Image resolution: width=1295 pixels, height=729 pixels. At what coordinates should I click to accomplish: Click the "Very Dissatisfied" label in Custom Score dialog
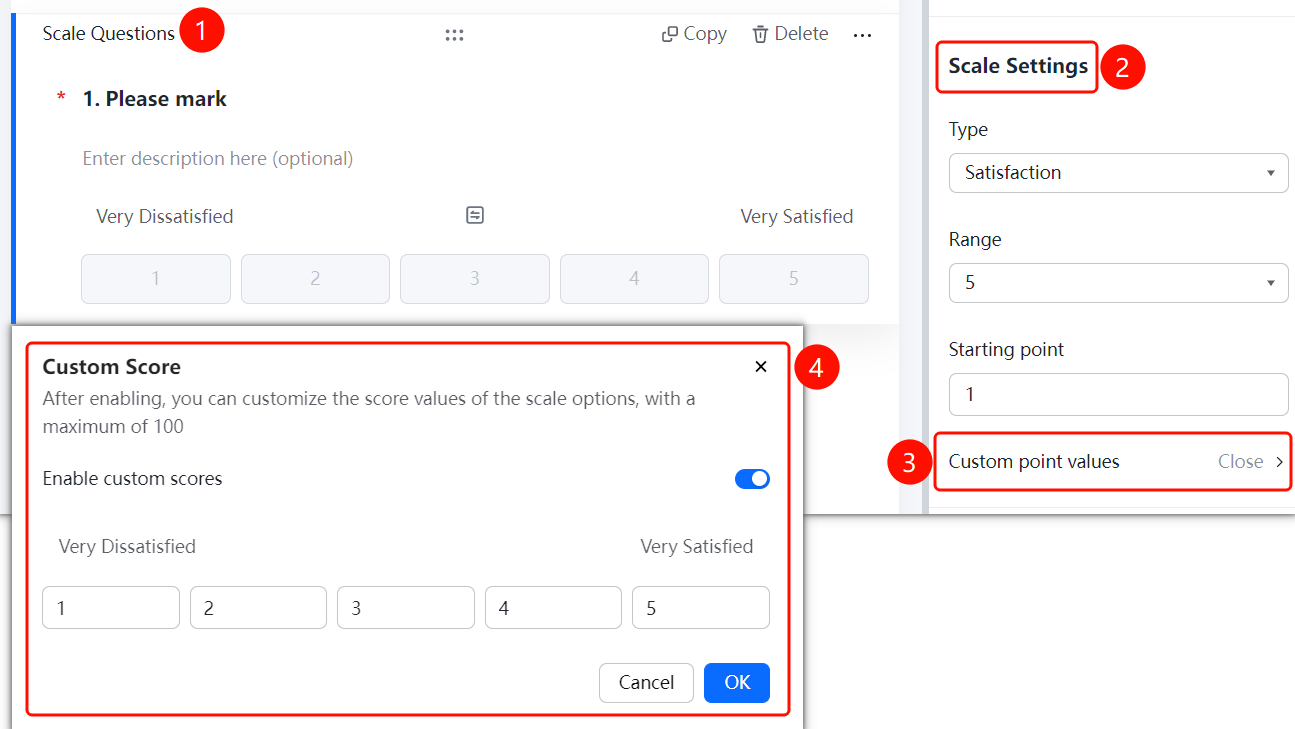click(127, 547)
